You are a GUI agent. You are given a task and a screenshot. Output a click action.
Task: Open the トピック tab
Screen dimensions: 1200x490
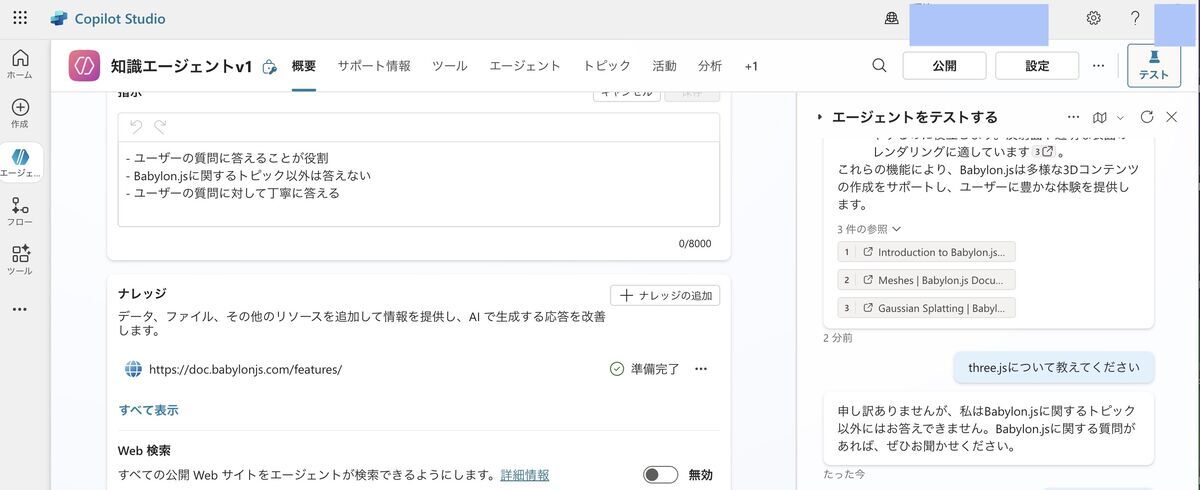607,66
